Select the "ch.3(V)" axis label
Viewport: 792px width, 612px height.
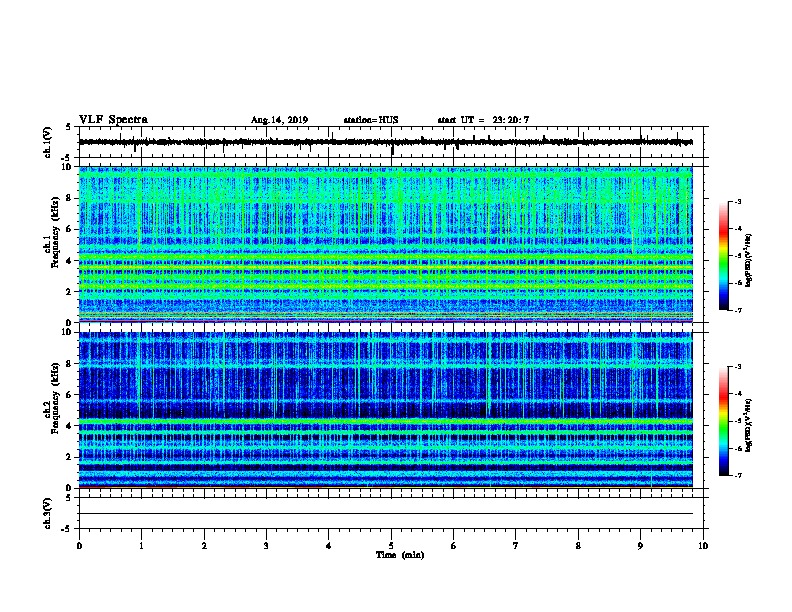[47, 513]
